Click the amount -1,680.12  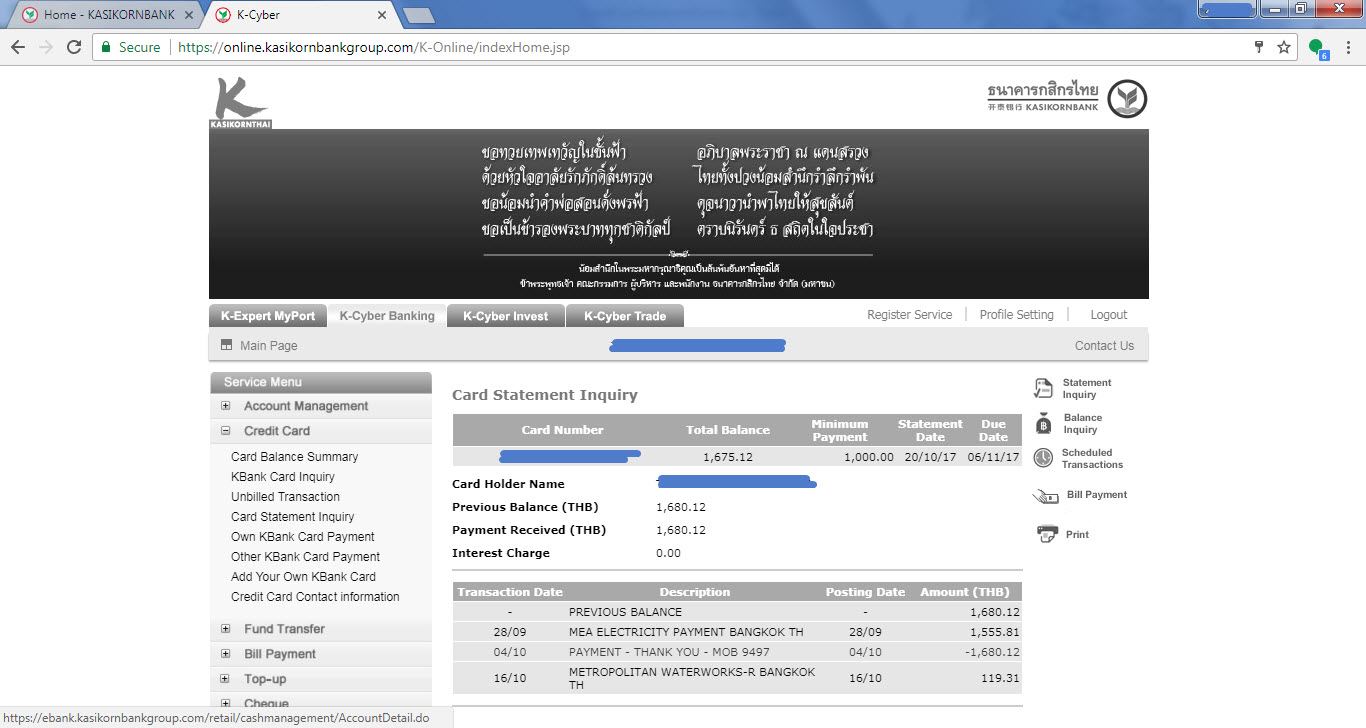[x=993, y=652]
